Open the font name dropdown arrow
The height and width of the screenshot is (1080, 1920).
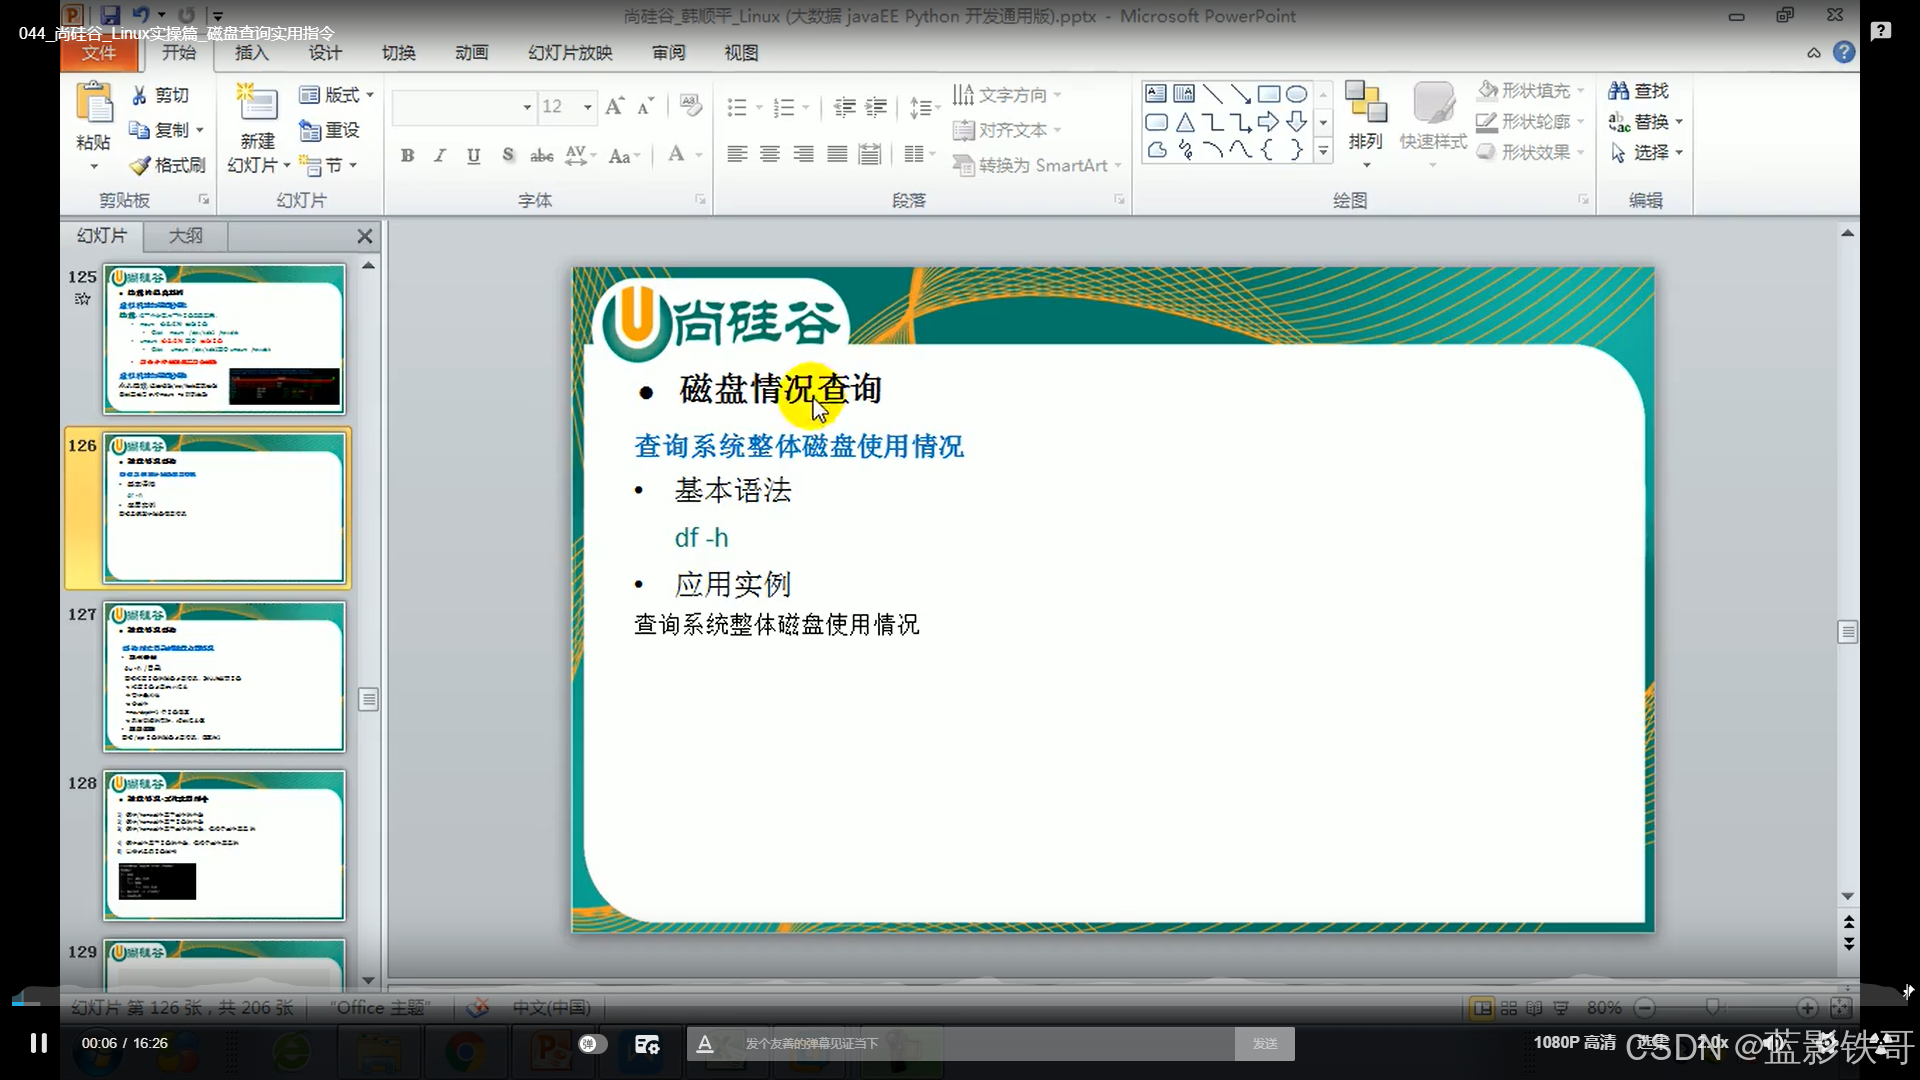[x=527, y=107]
